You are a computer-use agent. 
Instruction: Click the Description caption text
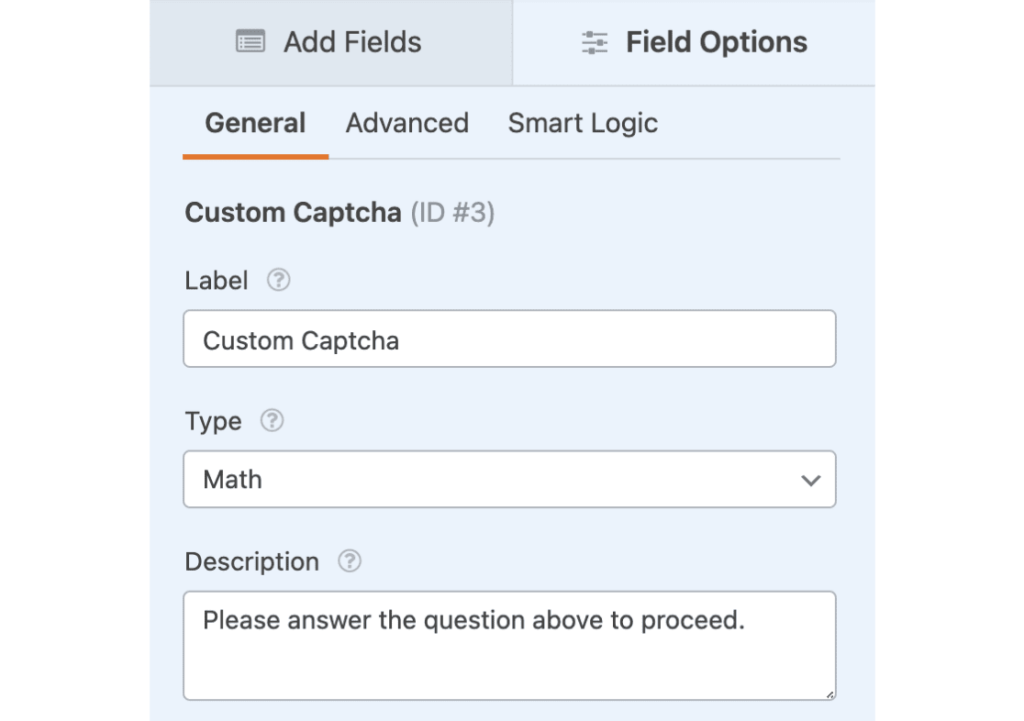click(252, 561)
